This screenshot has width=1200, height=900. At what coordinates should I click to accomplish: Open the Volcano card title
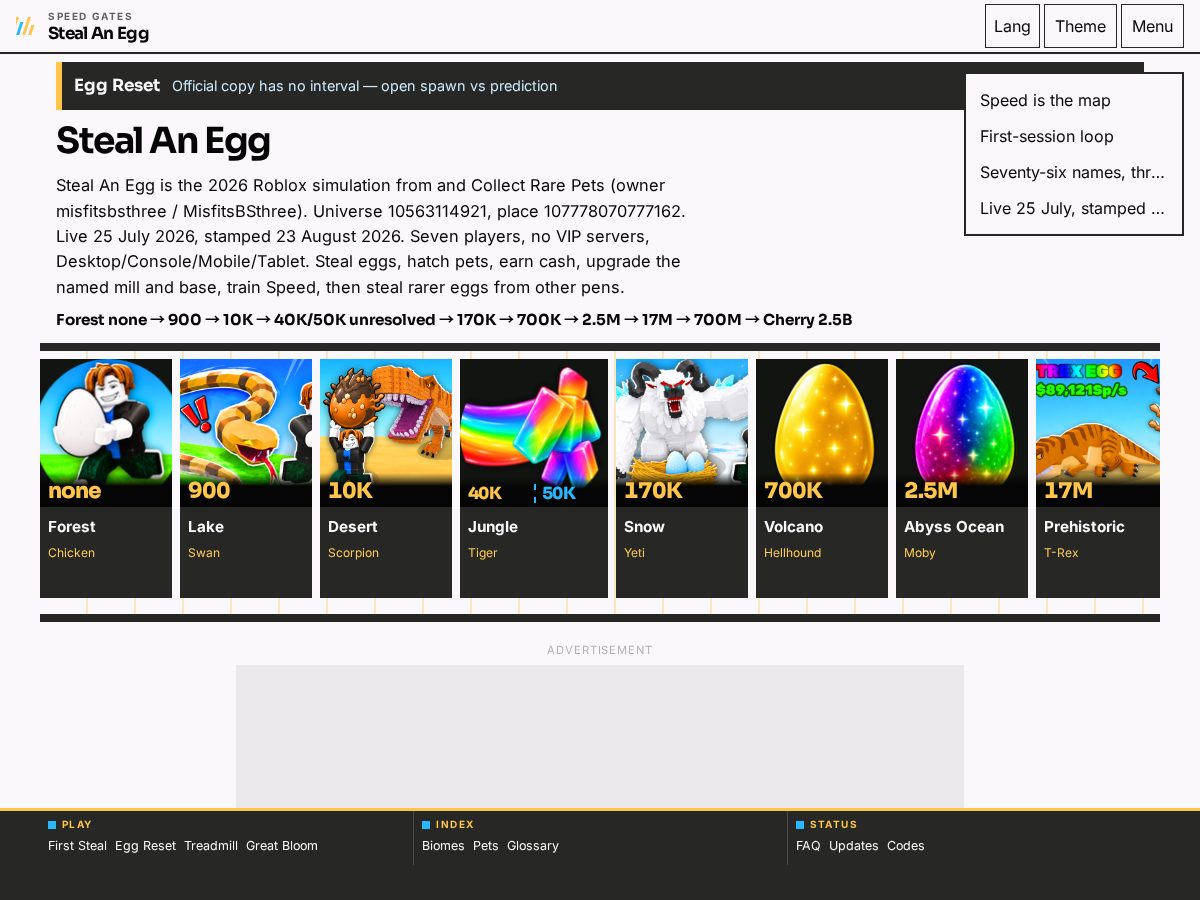click(794, 527)
